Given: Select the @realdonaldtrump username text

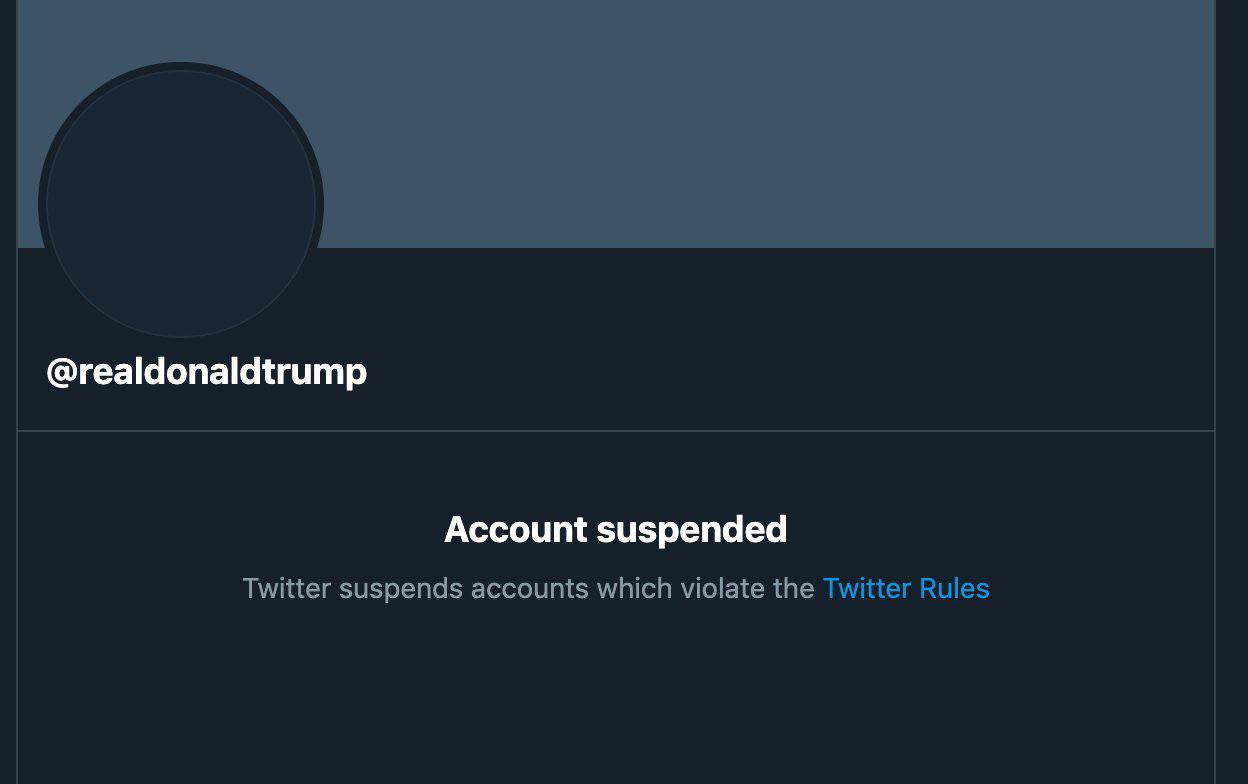Looking at the screenshot, I should coord(207,371).
